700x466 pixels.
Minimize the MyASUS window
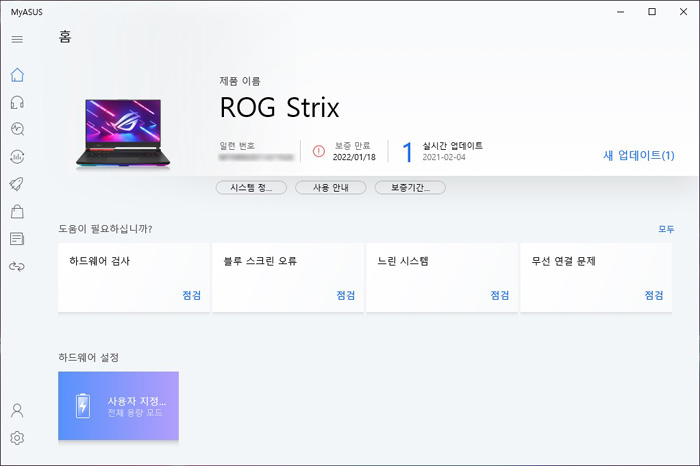click(621, 12)
